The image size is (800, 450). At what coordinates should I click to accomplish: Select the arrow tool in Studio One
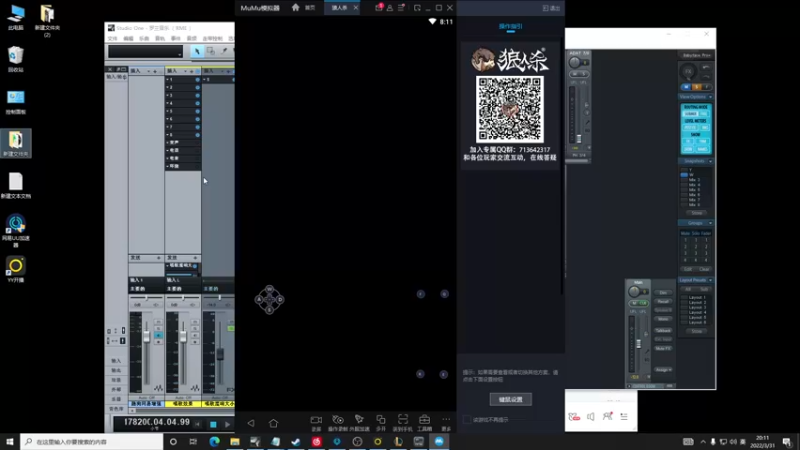pyautogui.click(x=197, y=51)
